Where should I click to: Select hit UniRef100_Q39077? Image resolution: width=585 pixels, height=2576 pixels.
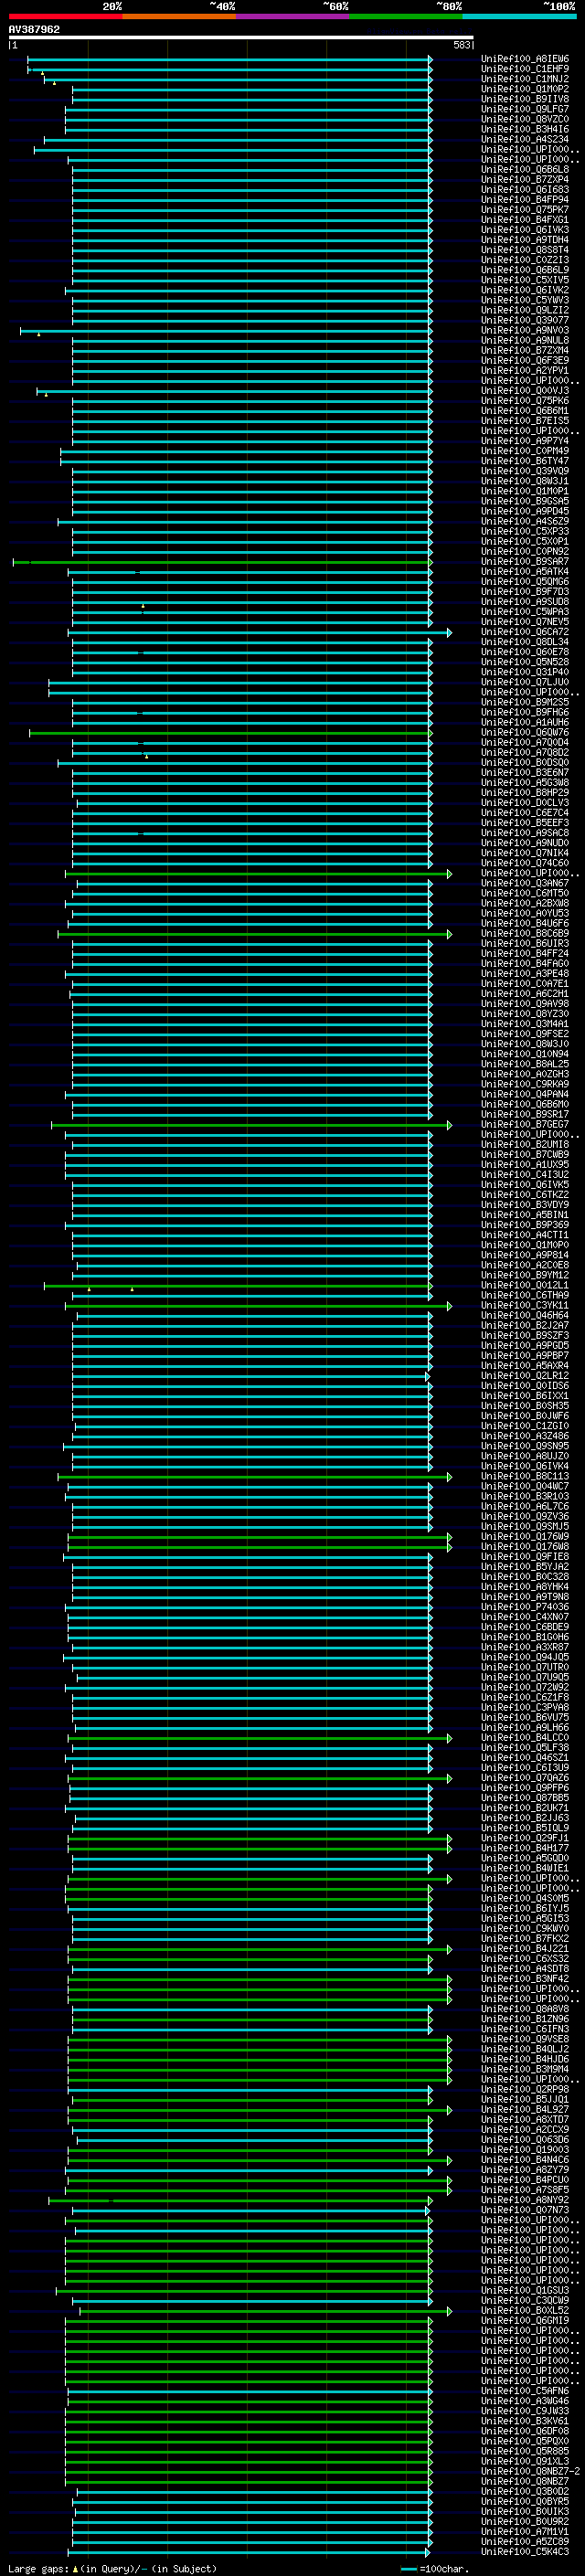click(525, 320)
